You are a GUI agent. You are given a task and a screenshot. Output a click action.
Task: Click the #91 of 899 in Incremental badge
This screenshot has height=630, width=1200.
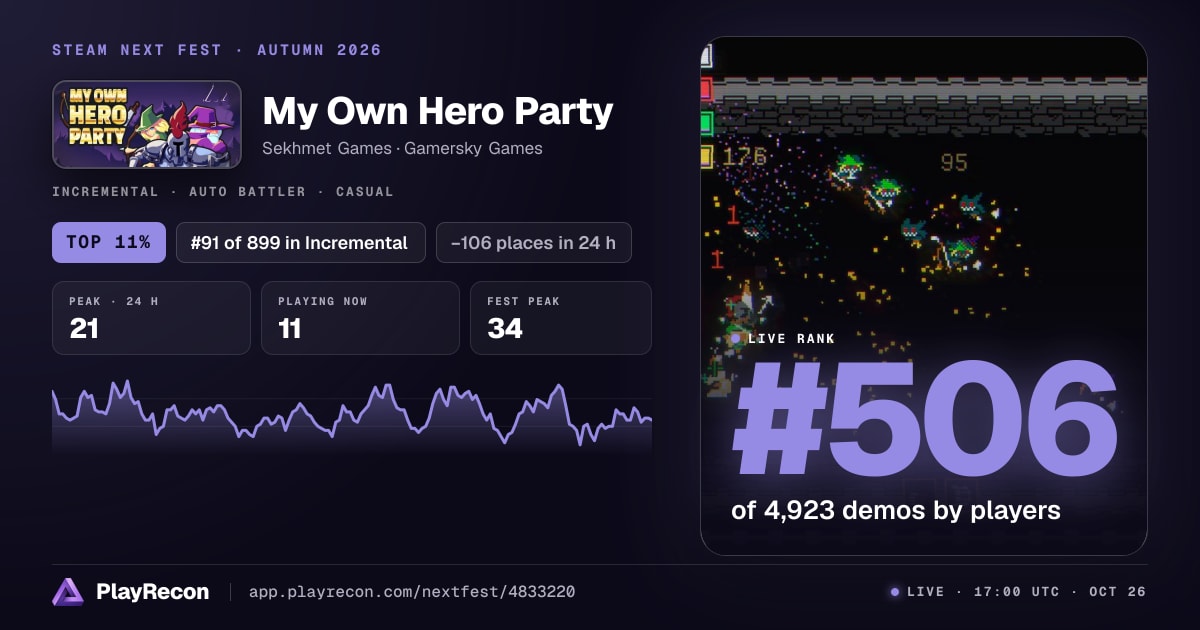[301, 242]
